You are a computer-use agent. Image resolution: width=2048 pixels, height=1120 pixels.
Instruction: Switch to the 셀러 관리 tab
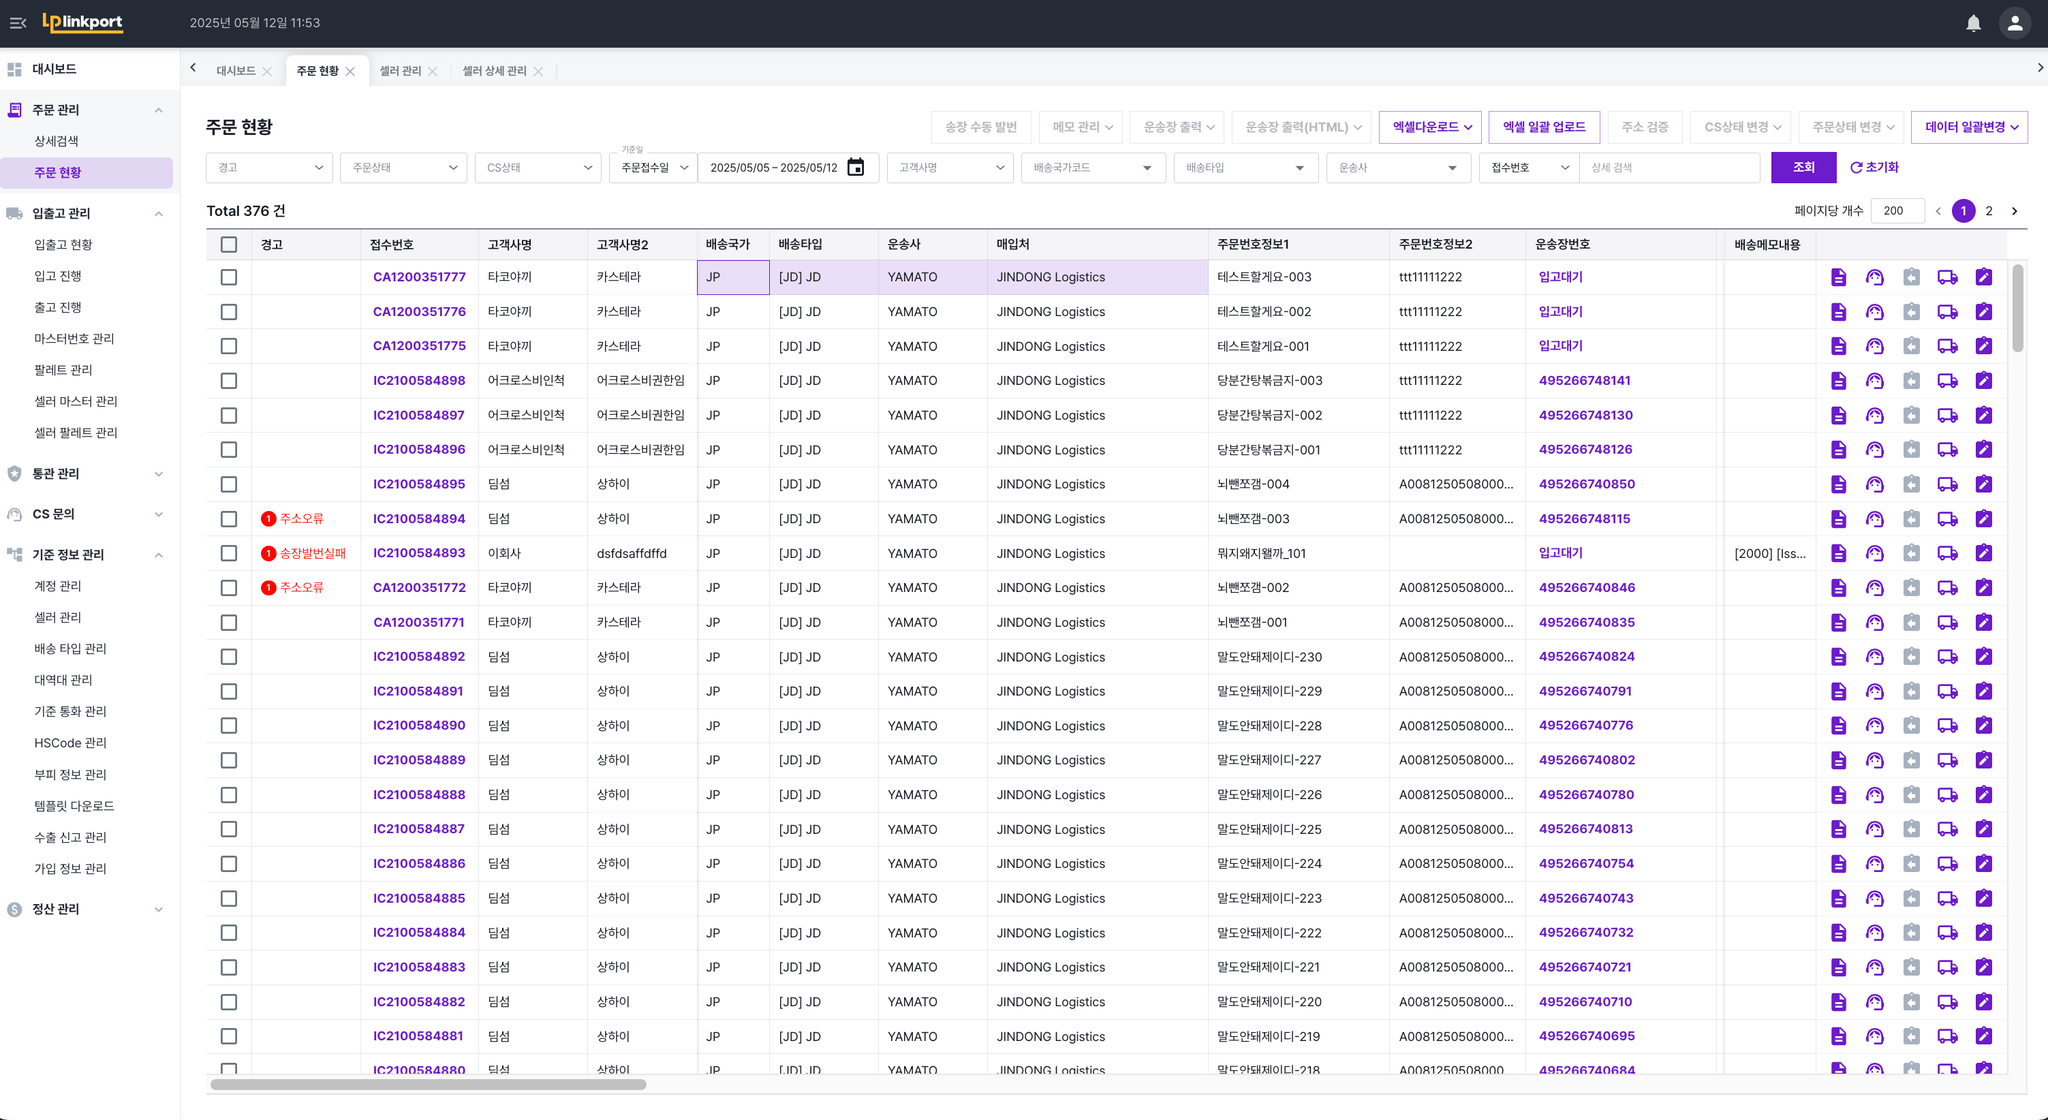point(400,71)
